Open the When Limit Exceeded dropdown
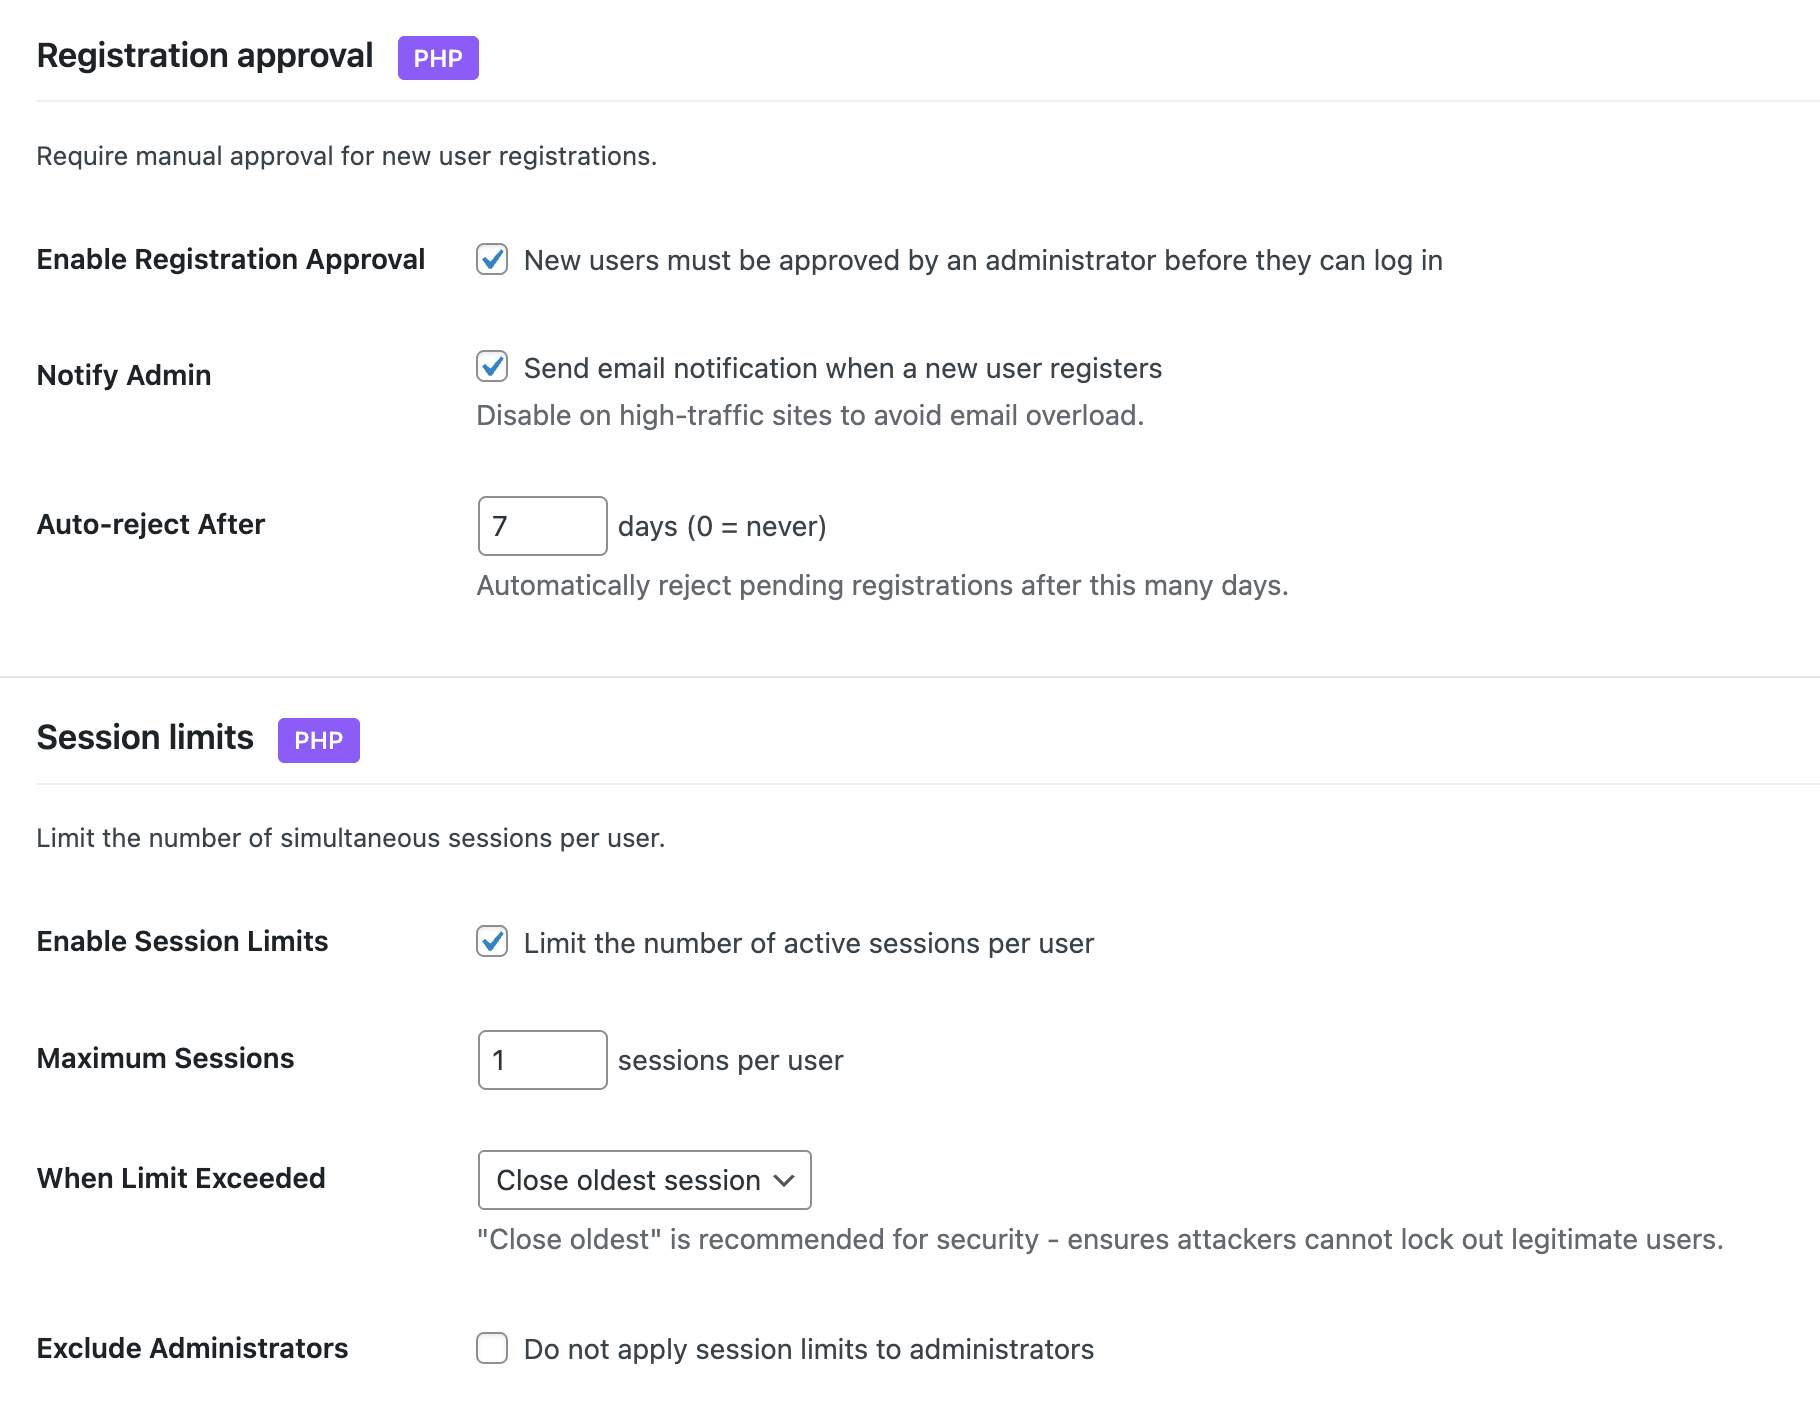Viewport: 1820px width, 1428px height. pyautogui.click(x=644, y=1180)
